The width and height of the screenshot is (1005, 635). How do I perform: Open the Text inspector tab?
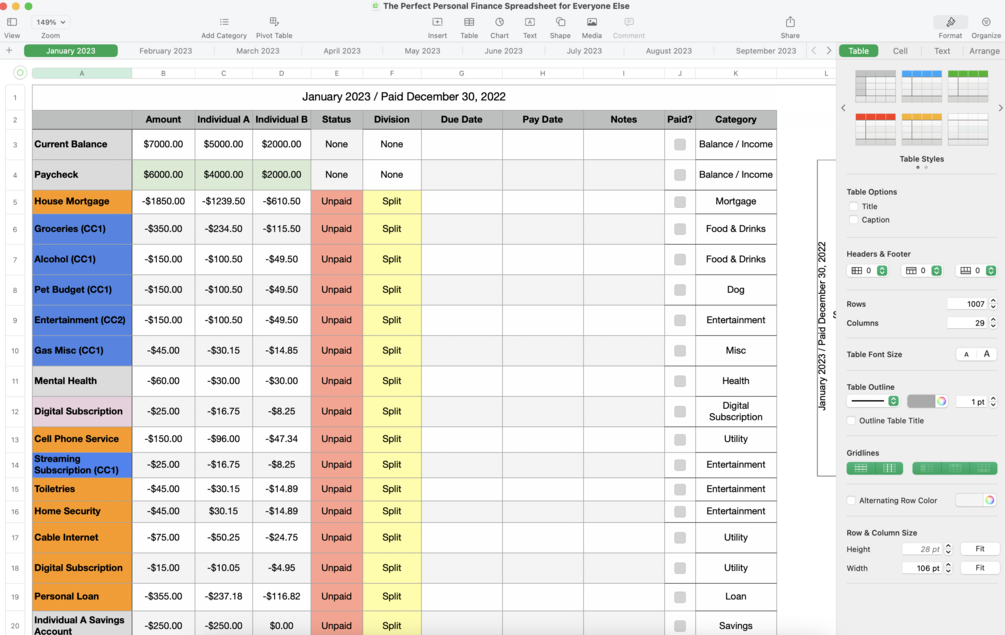tap(942, 51)
